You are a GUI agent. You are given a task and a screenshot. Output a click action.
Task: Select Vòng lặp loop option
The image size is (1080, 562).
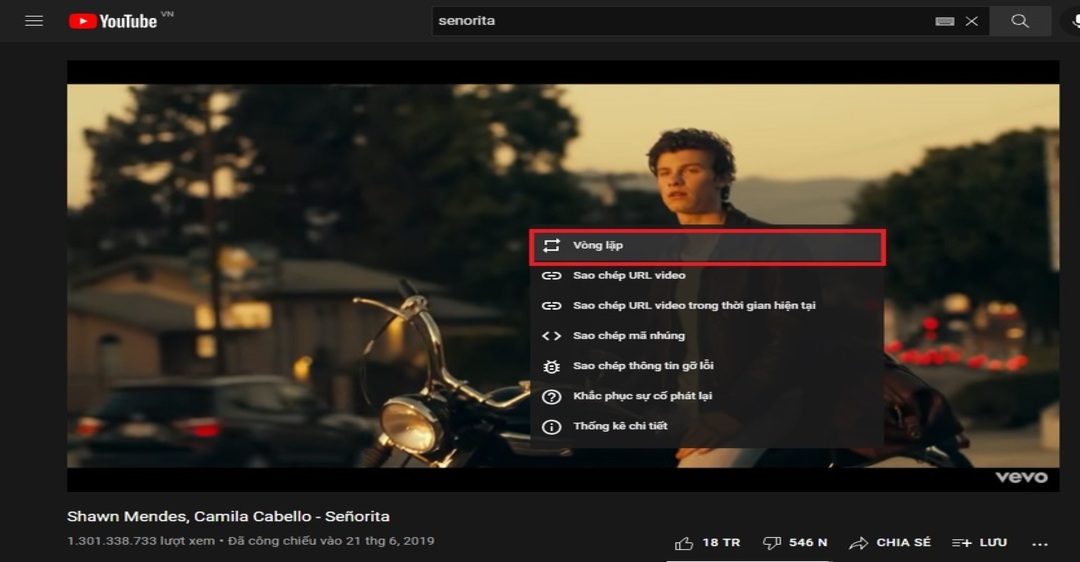tap(707, 246)
